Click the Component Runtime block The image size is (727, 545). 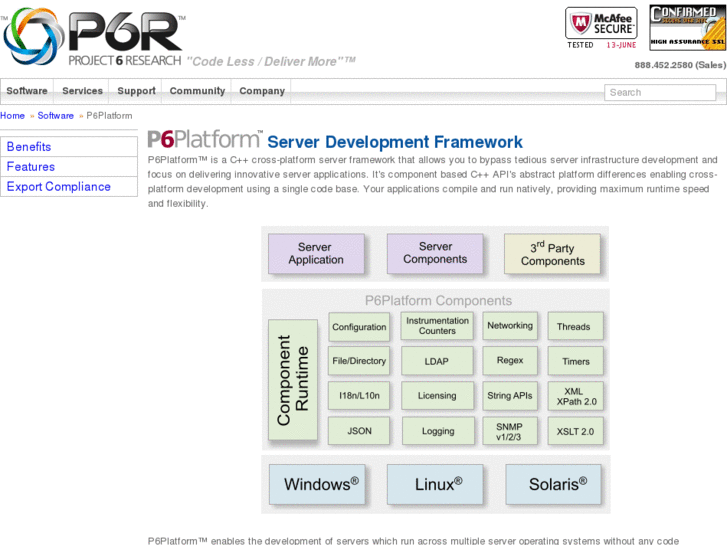[293, 379]
